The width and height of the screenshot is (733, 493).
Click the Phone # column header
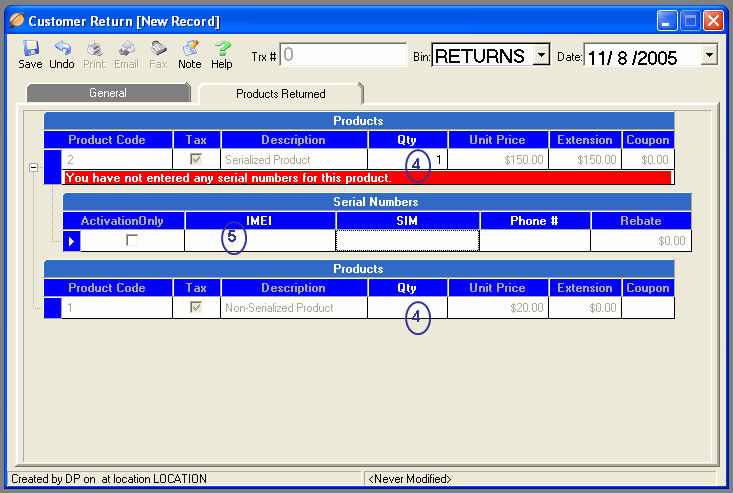click(535, 221)
